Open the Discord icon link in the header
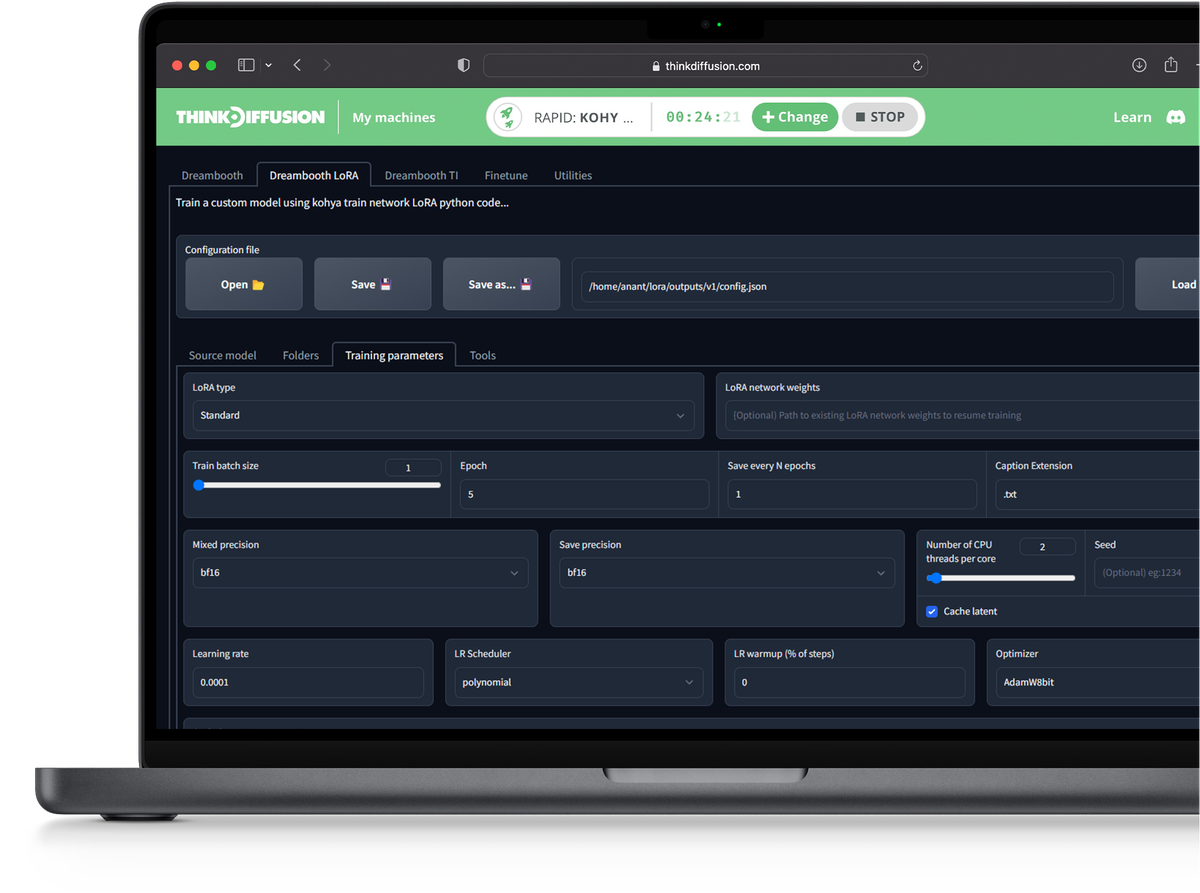 click(1176, 117)
